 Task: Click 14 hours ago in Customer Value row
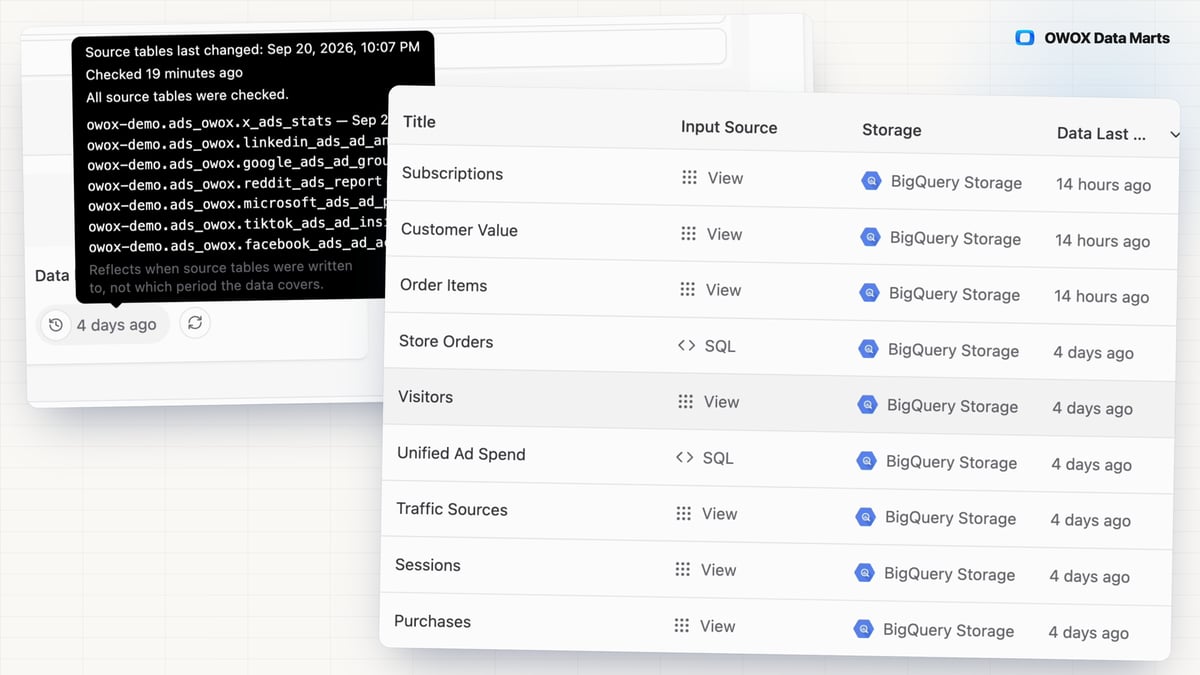click(1102, 241)
